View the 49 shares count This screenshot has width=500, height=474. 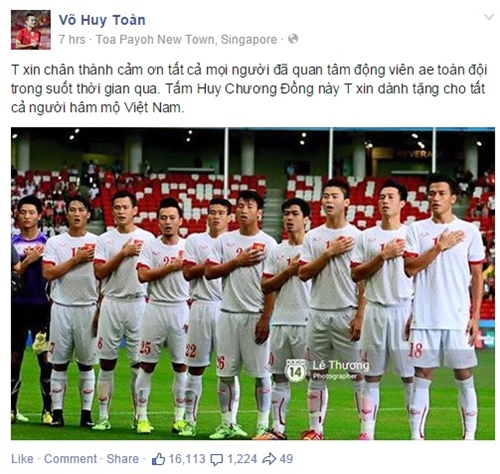pos(286,459)
